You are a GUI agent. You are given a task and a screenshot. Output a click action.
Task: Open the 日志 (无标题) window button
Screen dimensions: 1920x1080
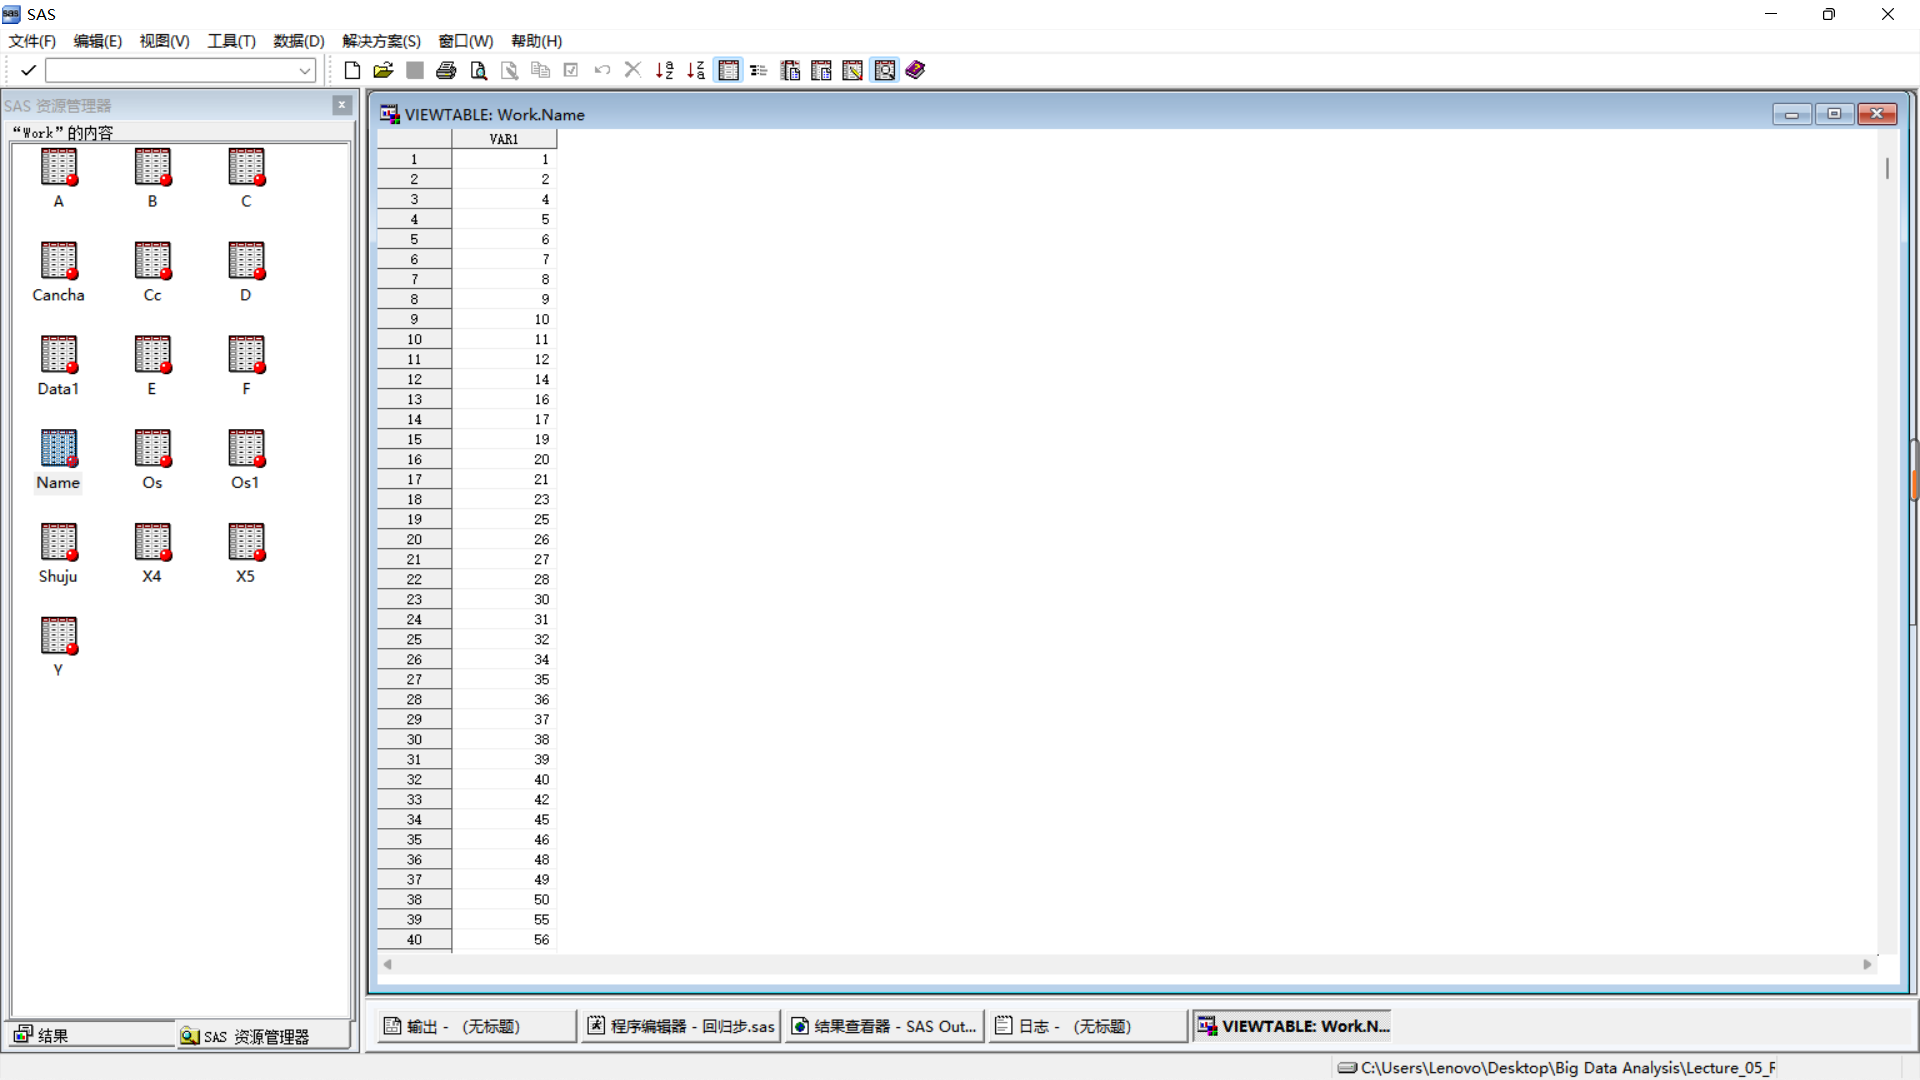(1087, 1026)
